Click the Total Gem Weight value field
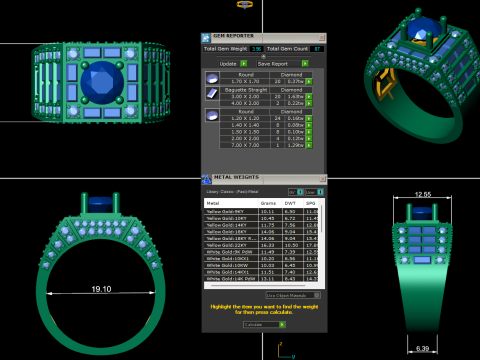The image size is (480, 360). tap(256, 49)
